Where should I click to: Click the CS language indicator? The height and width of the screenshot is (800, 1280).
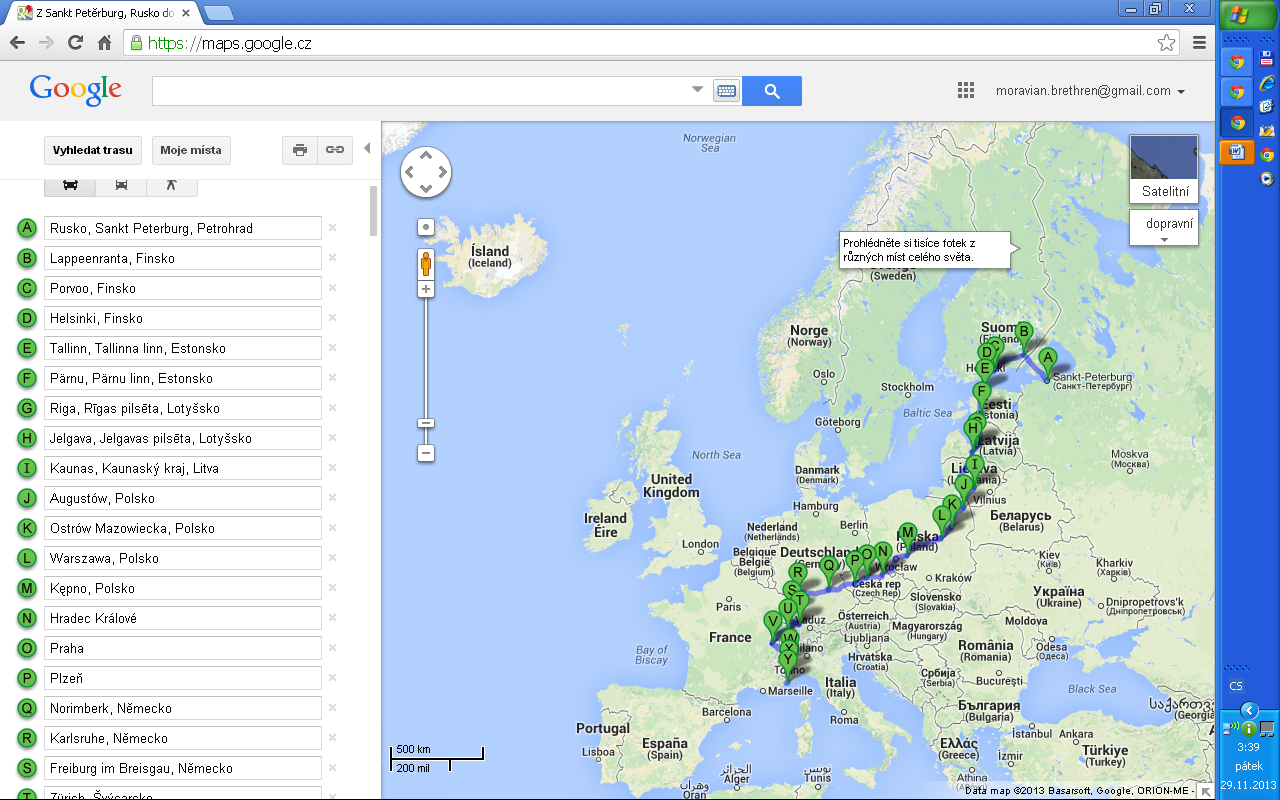point(1236,686)
